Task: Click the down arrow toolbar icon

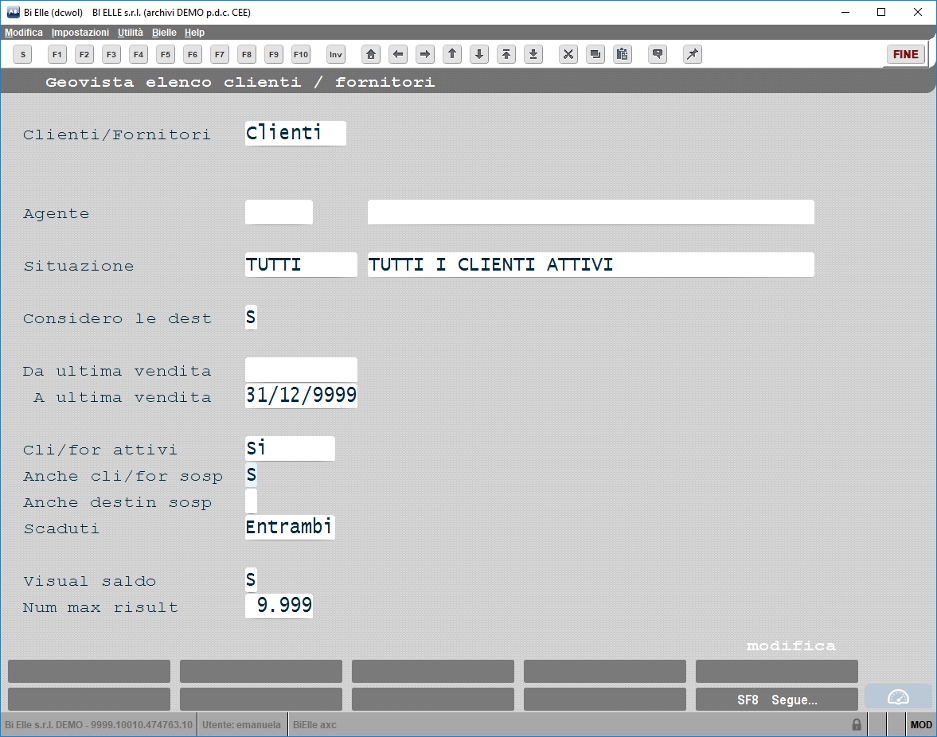Action: point(479,55)
